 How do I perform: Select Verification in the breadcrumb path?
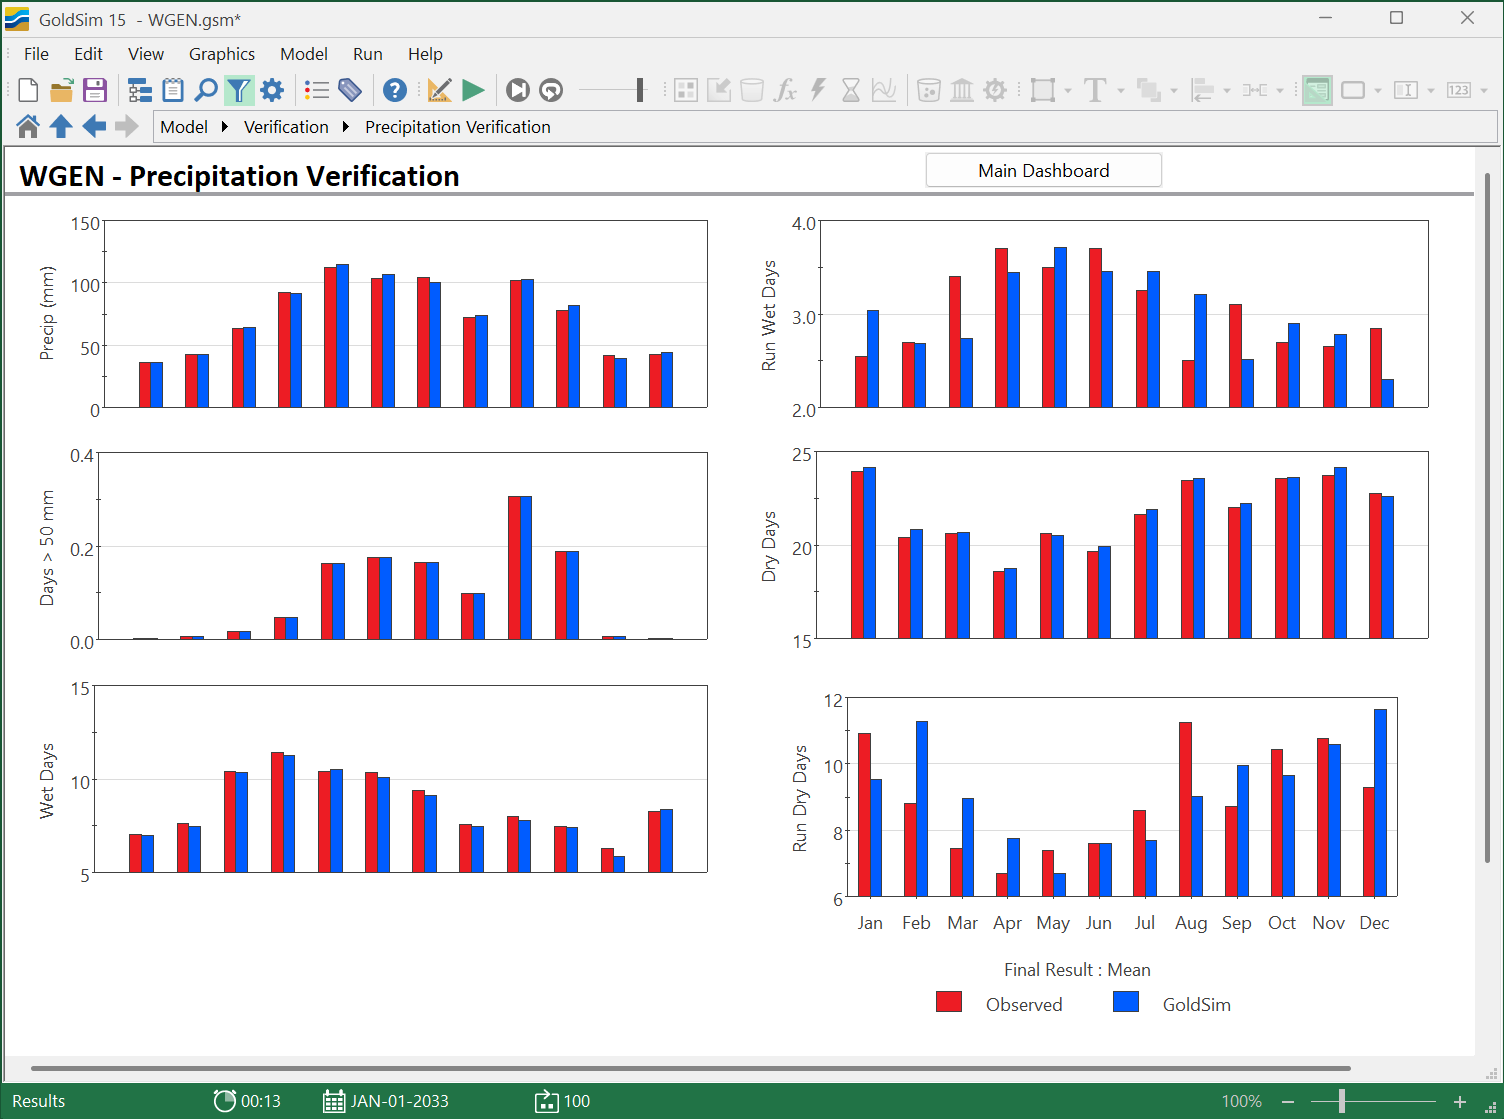click(x=286, y=127)
